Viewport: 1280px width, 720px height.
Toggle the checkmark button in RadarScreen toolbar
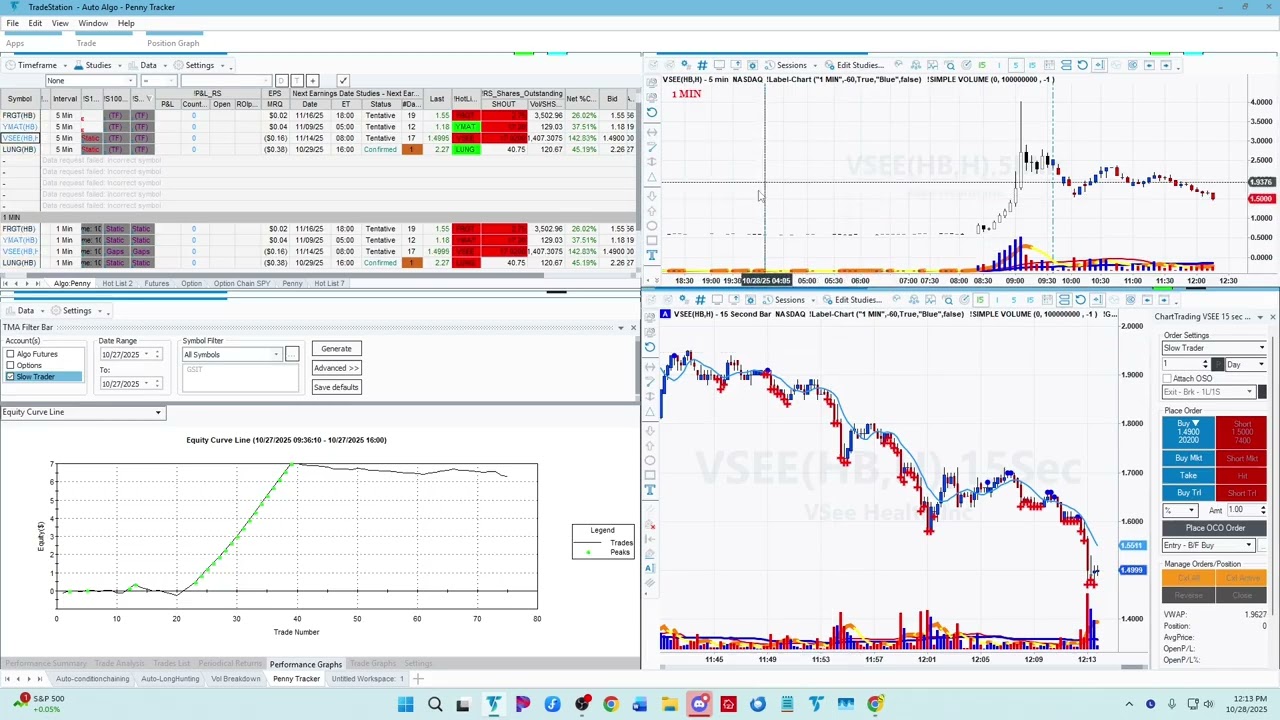[342, 80]
